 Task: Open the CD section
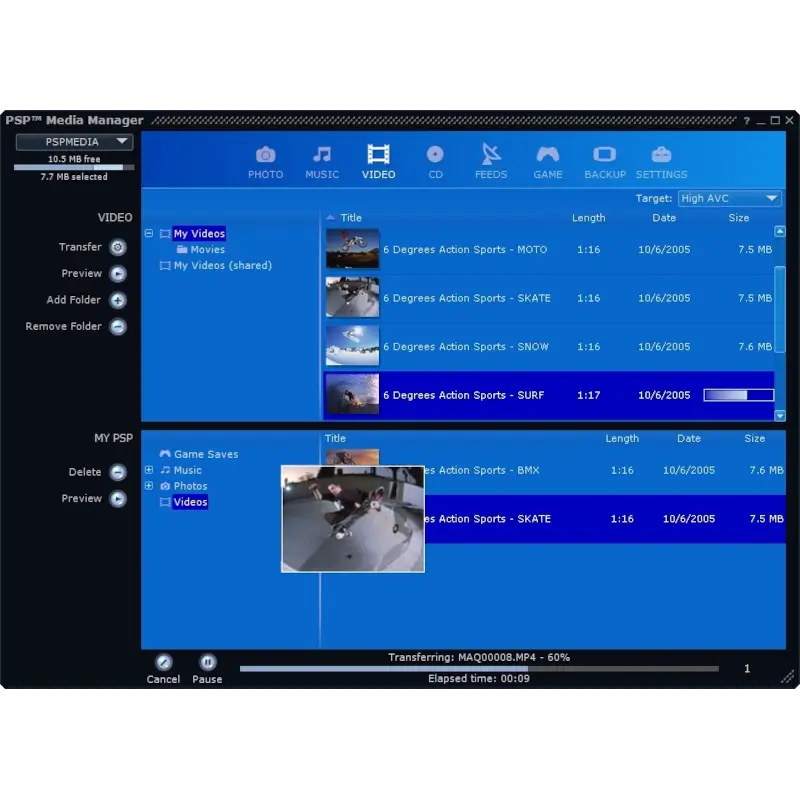(435, 155)
